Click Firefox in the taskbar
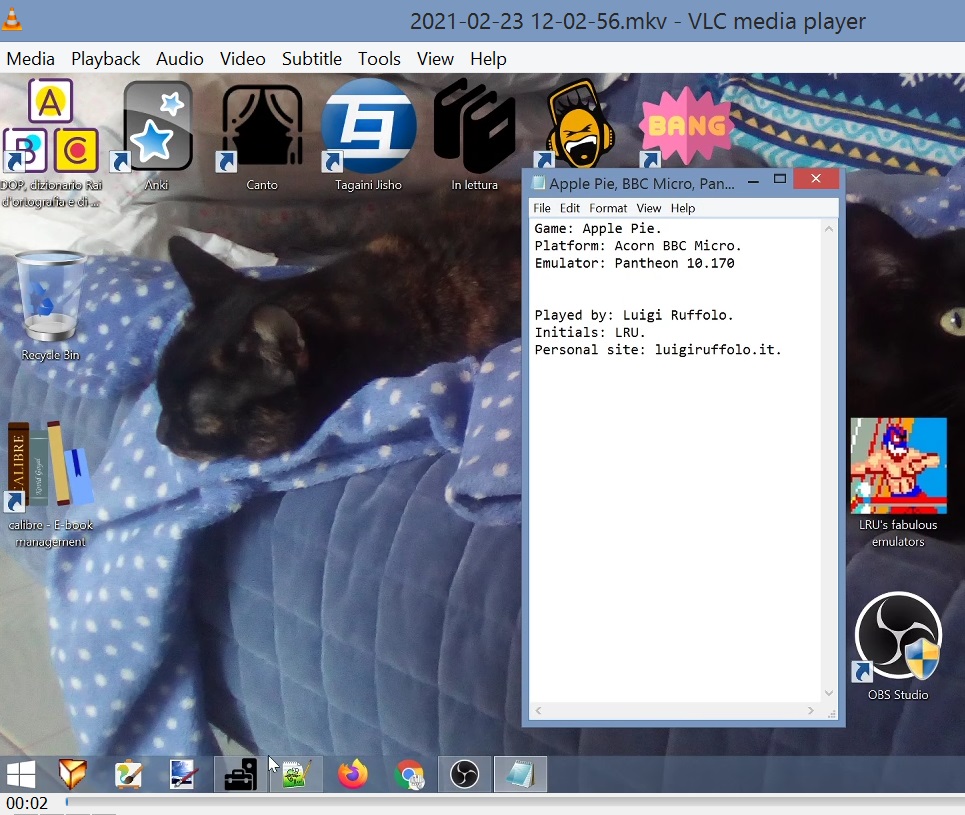 tap(352, 774)
